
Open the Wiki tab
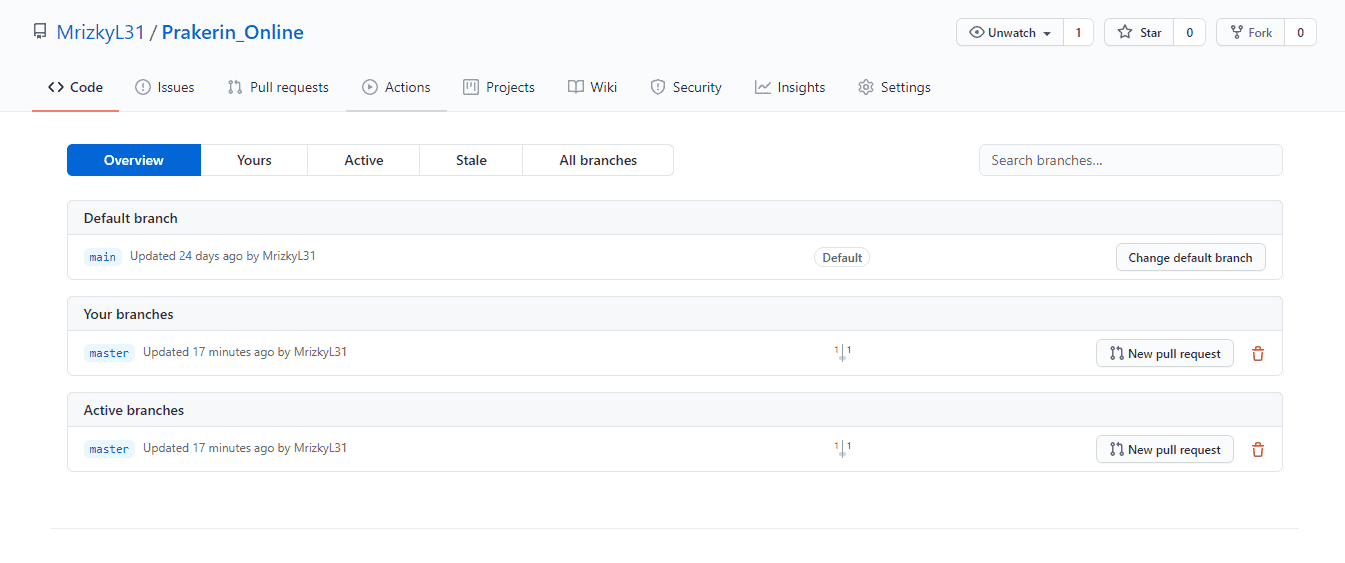click(592, 87)
